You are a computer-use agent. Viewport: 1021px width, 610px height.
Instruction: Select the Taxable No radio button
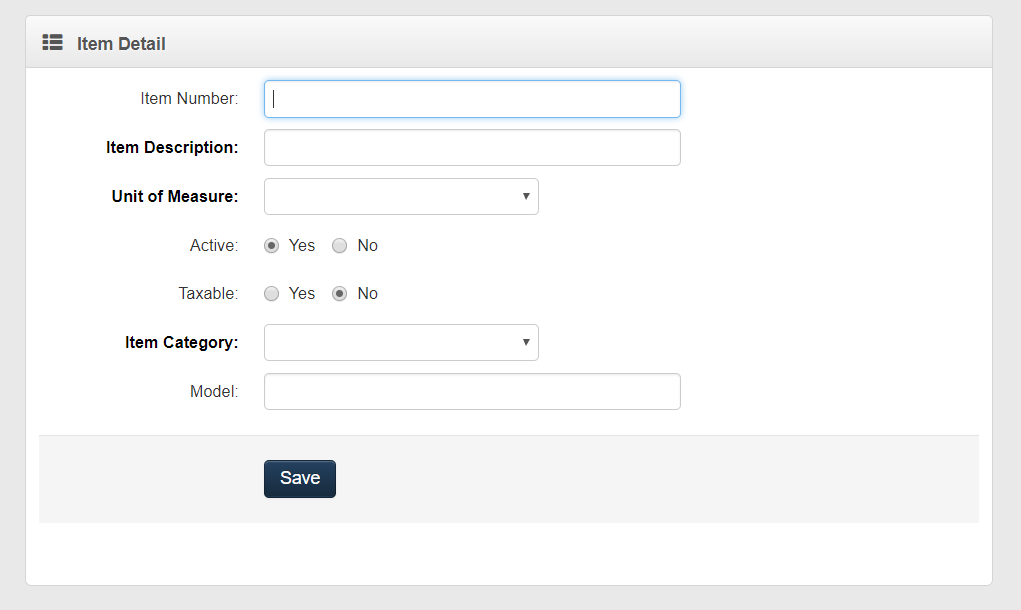pos(340,294)
